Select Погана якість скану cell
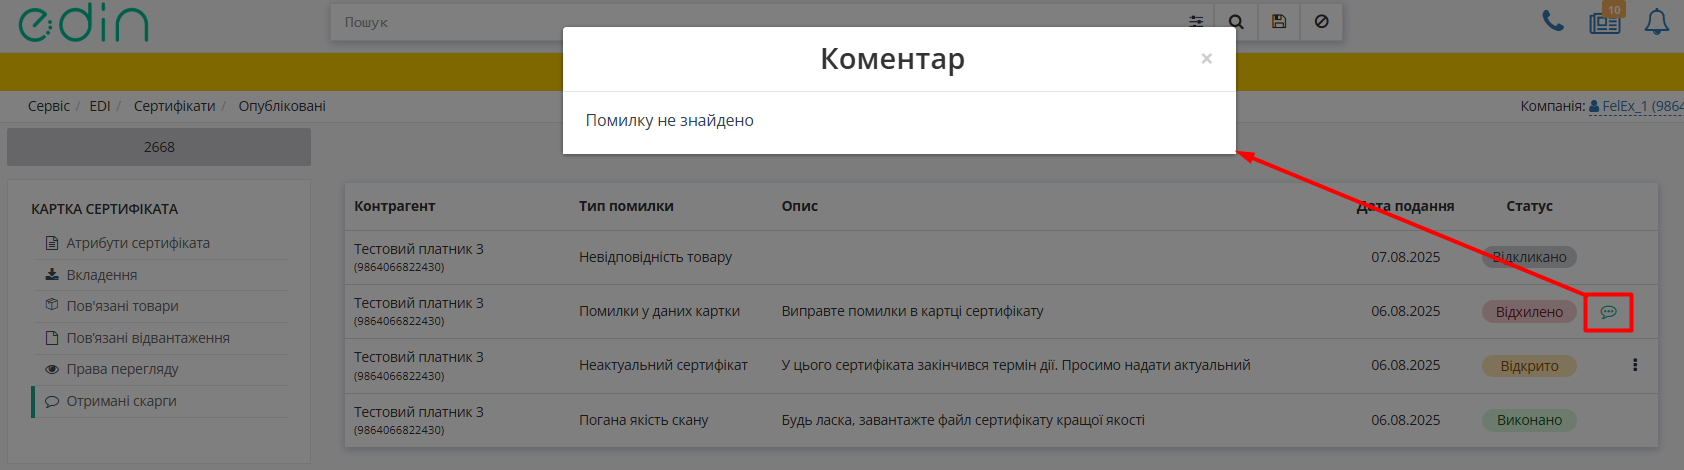1684x470 pixels. tap(643, 420)
